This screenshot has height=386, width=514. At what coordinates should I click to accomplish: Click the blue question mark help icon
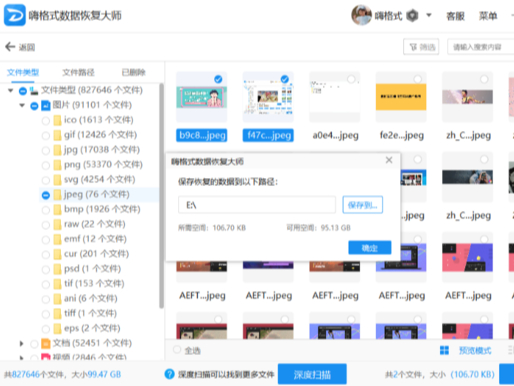coord(169,374)
